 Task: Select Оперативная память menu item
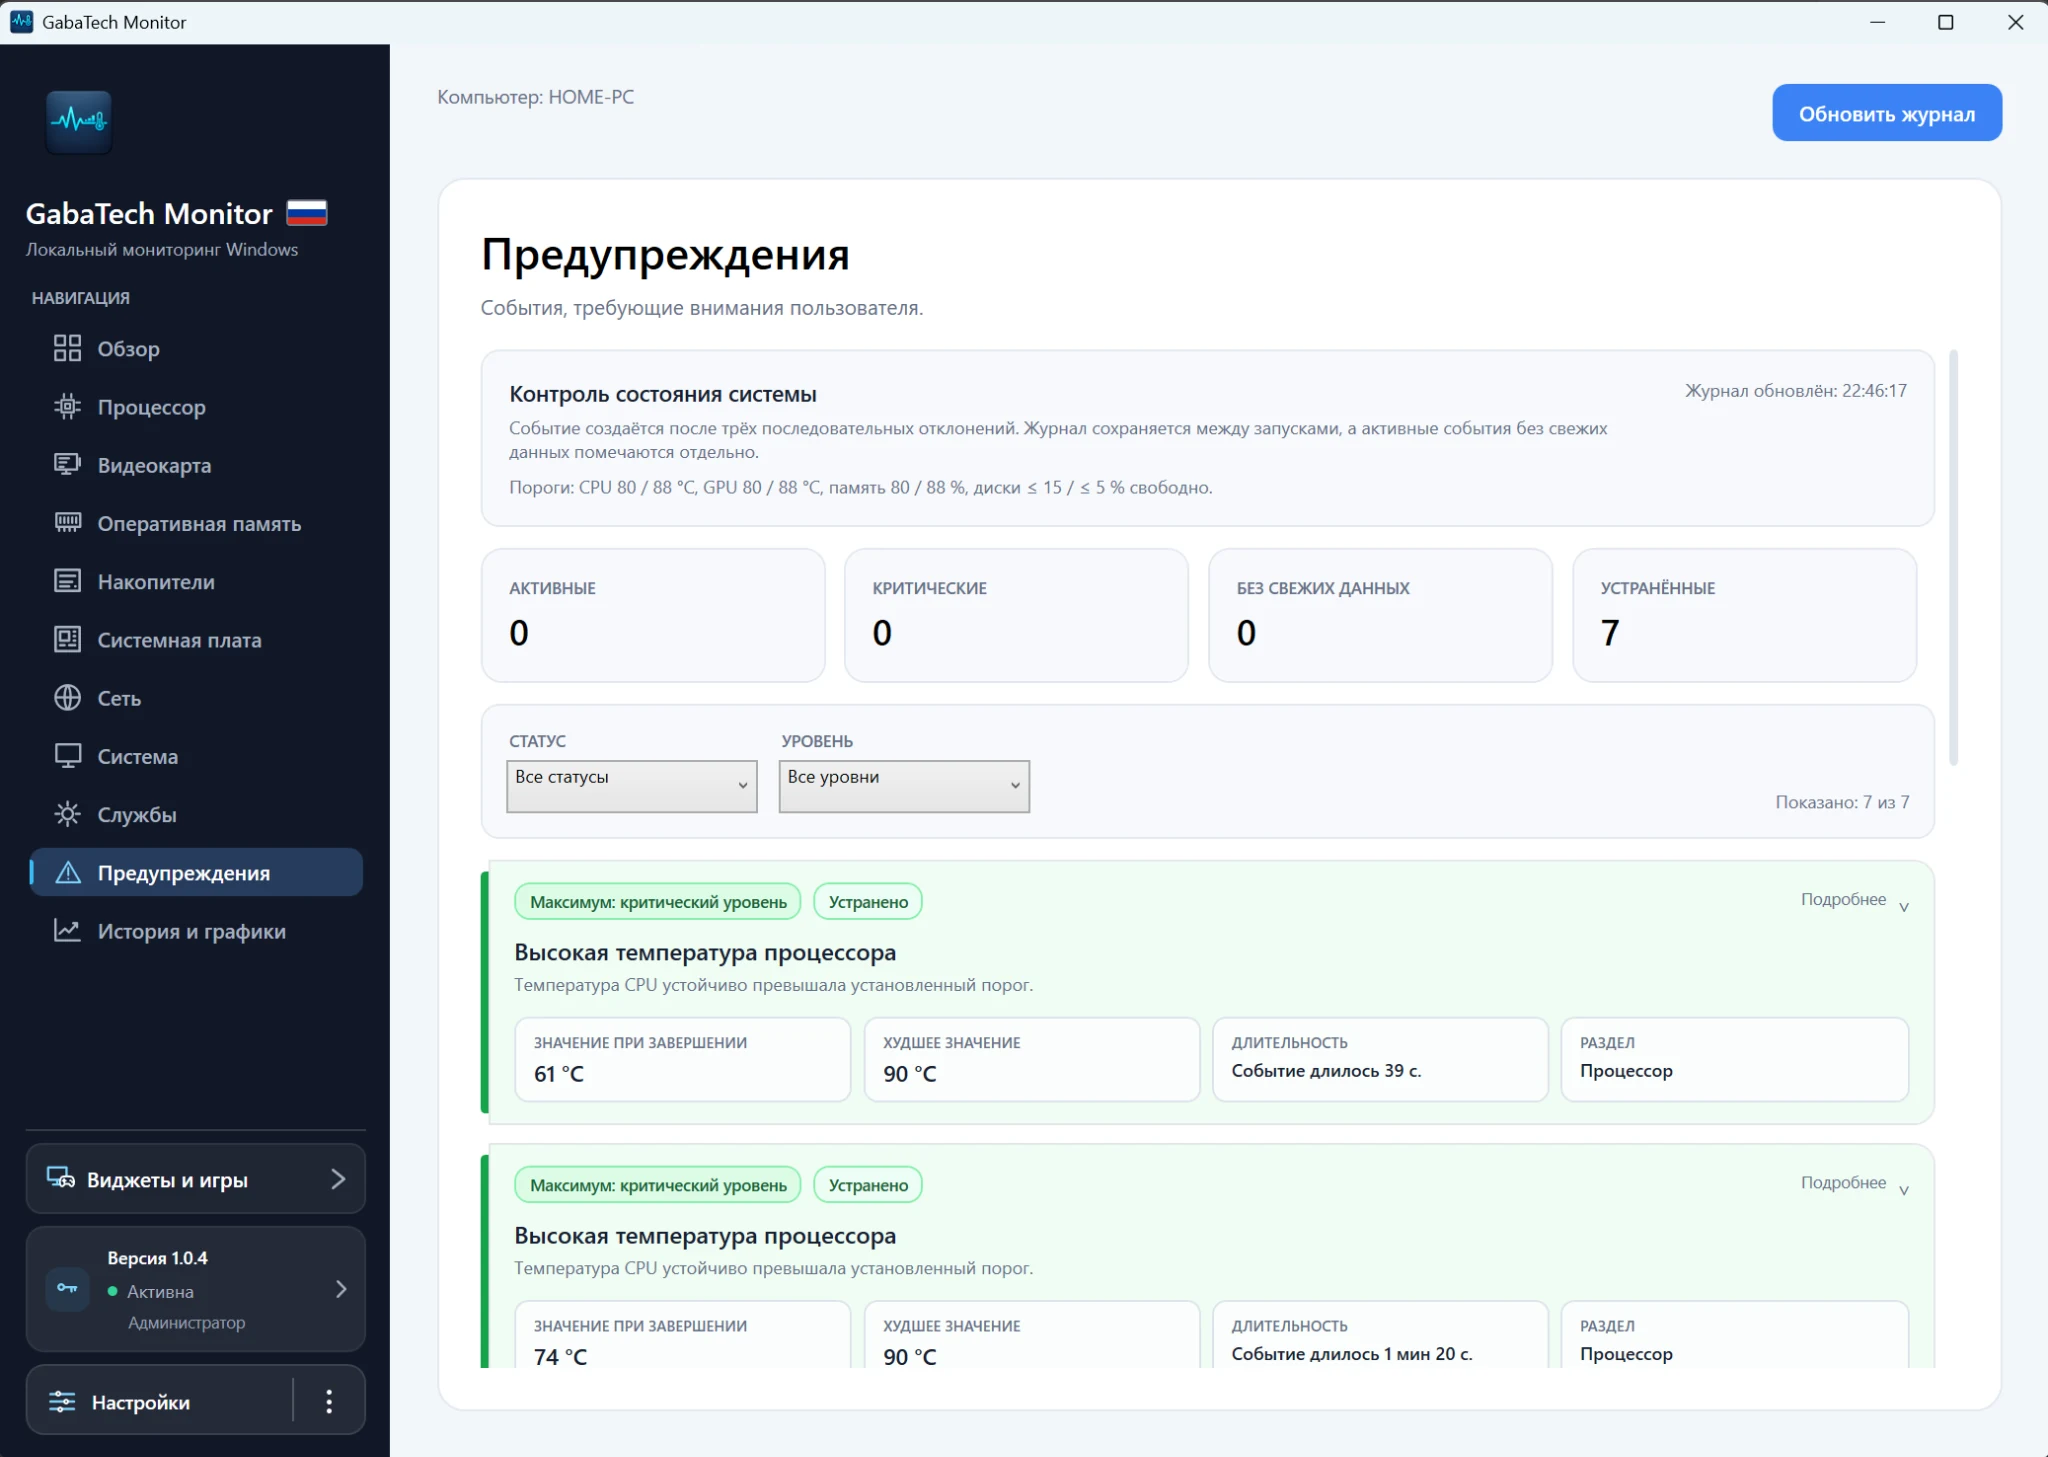[x=196, y=522]
